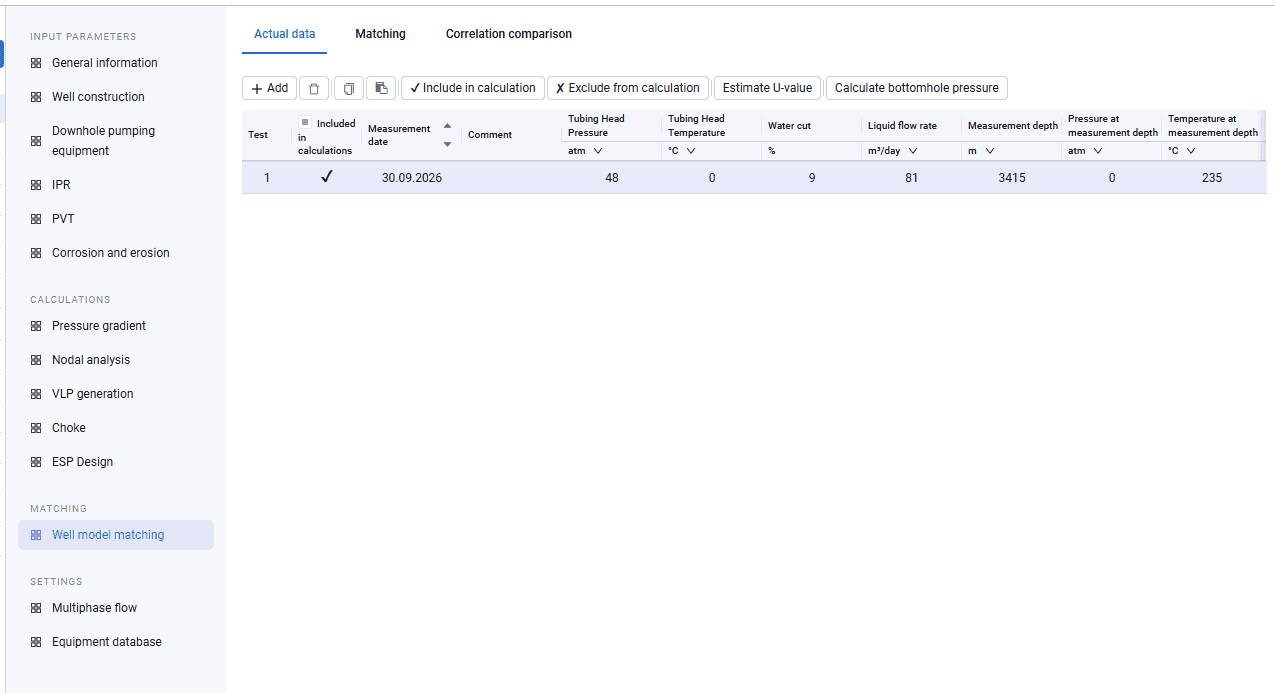Switch to the Matching tab
The height and width of the screenshot is (693, 1275).
[380, 34]
